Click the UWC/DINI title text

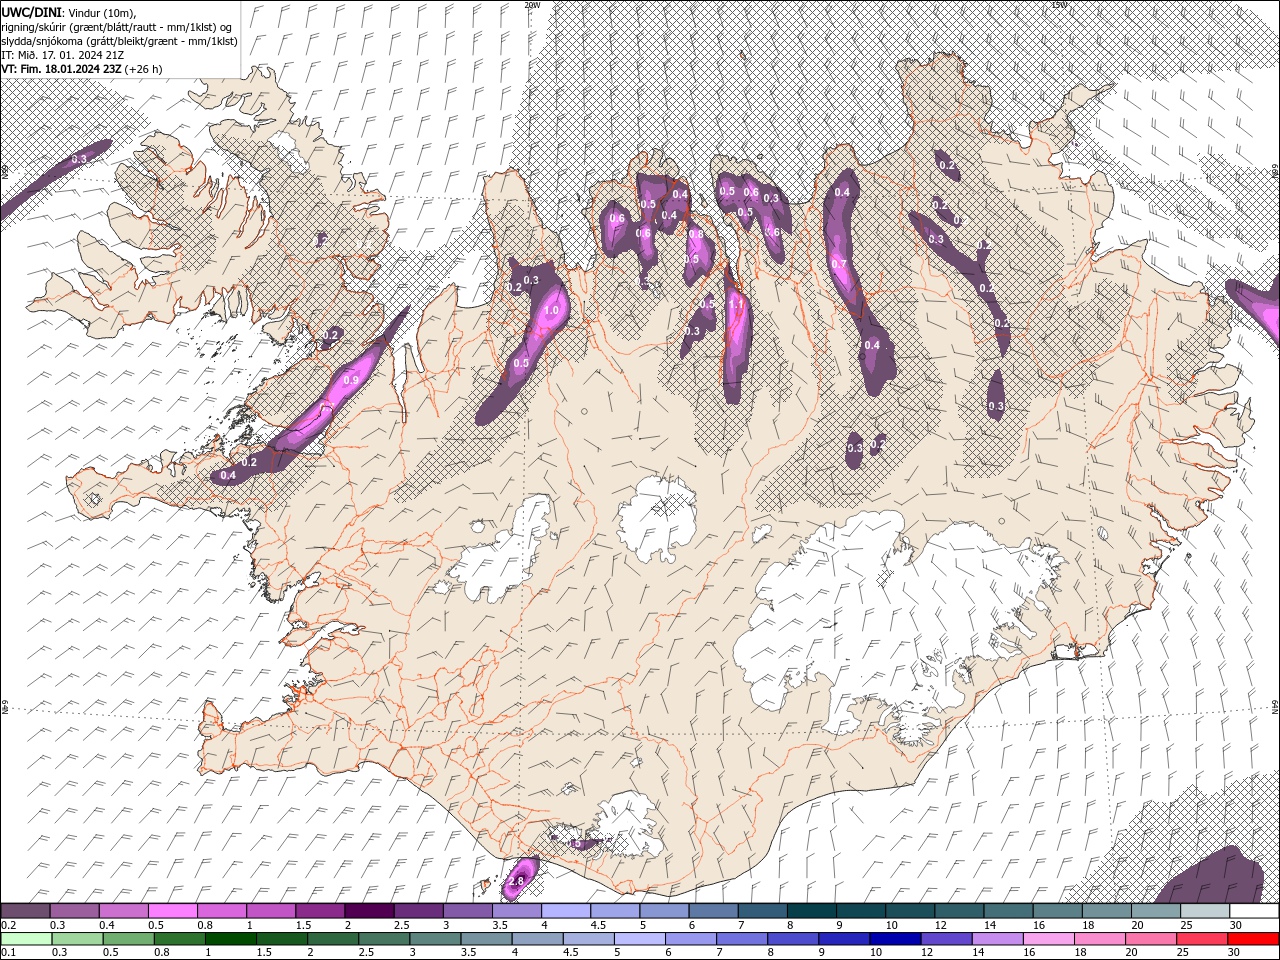coord(32,11)
